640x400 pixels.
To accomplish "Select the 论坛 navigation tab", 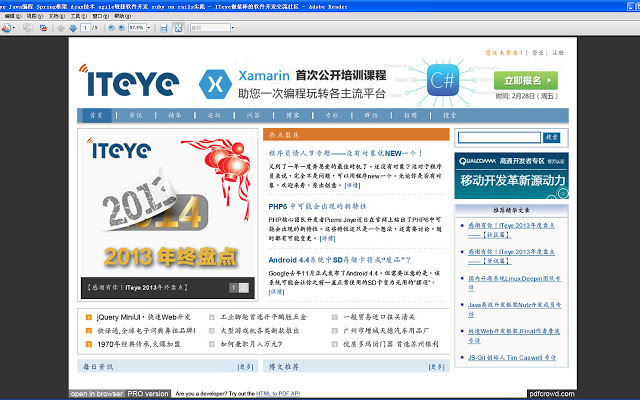I will click(214, 116).
